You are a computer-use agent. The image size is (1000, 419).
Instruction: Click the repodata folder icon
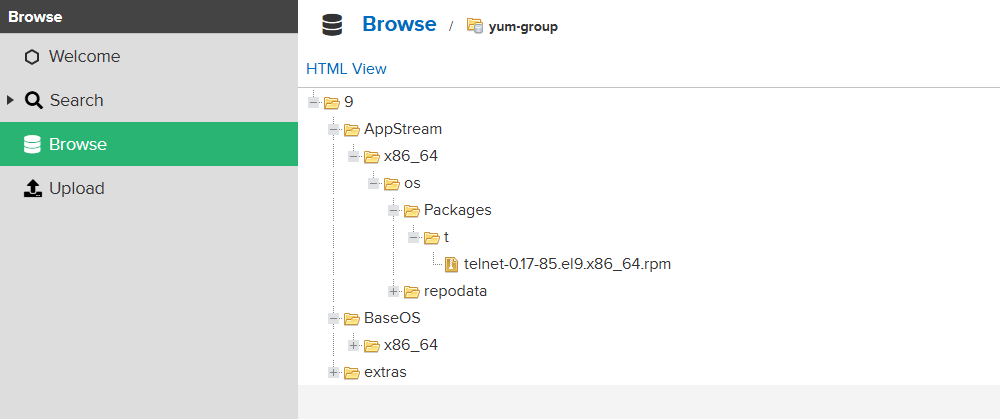pos(412,291)
